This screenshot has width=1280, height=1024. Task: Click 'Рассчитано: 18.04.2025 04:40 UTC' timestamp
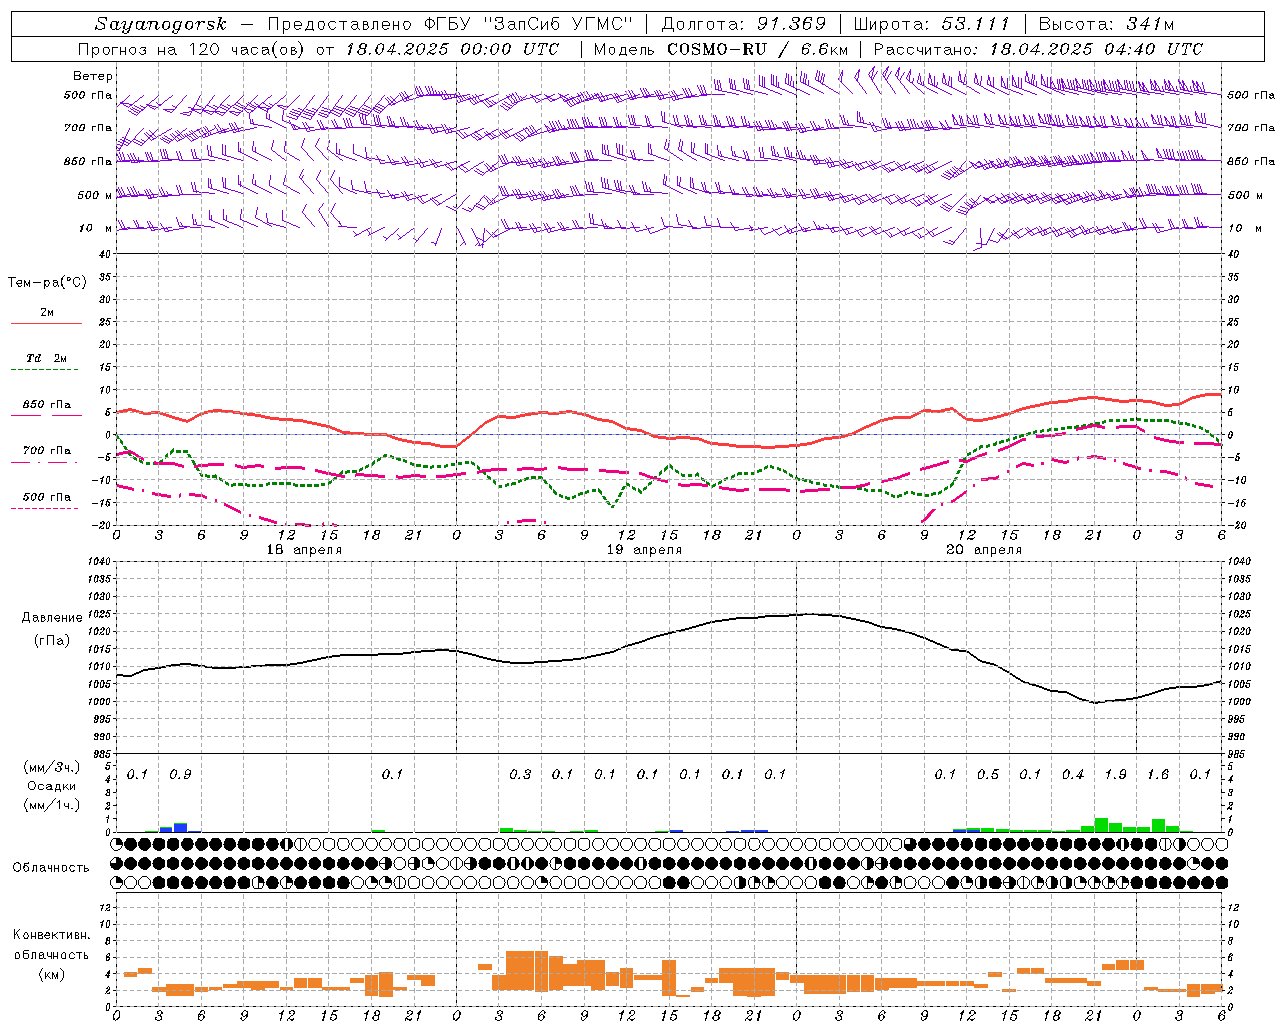pos(1038,49)
